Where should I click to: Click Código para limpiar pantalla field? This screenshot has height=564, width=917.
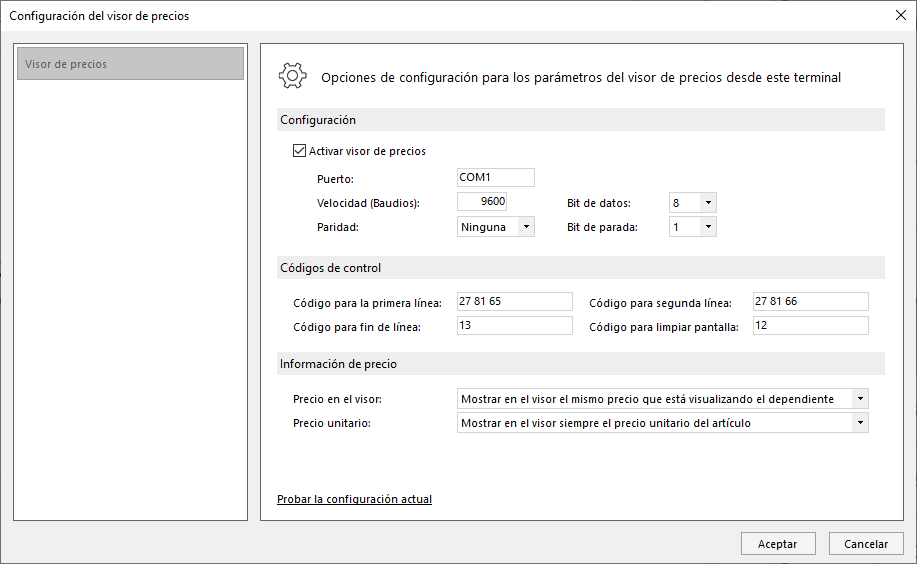click(811, 325)
